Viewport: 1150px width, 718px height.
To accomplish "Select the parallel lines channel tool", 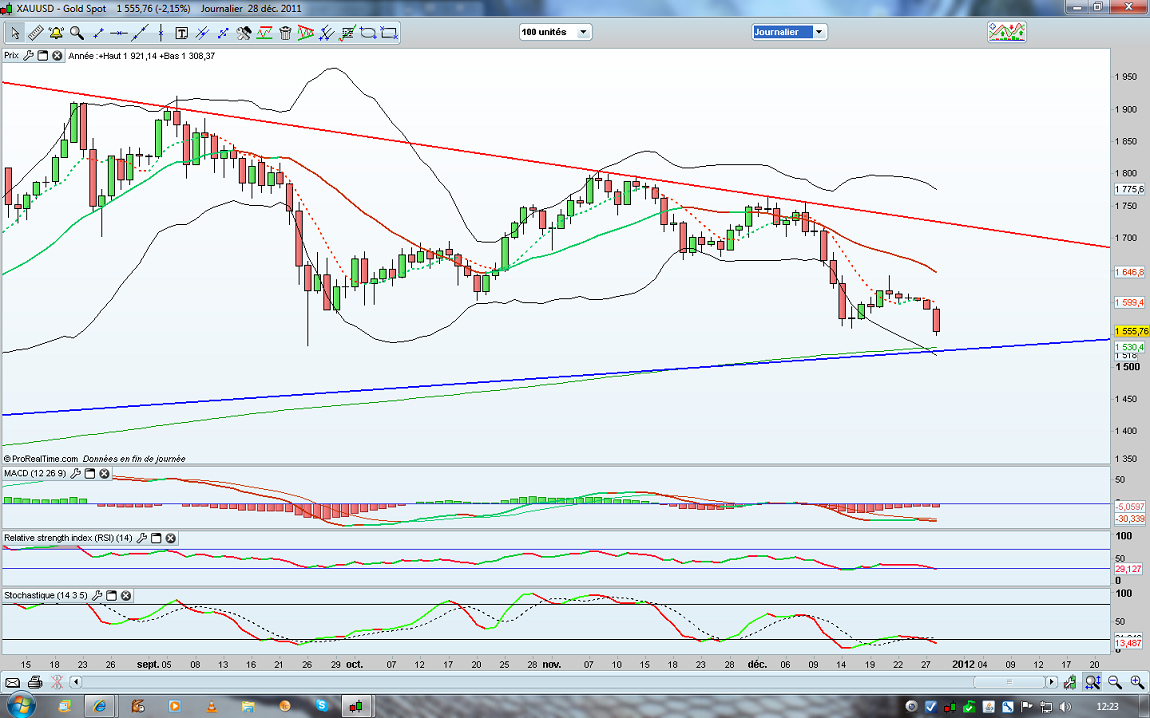I will (x=202, y=33).
